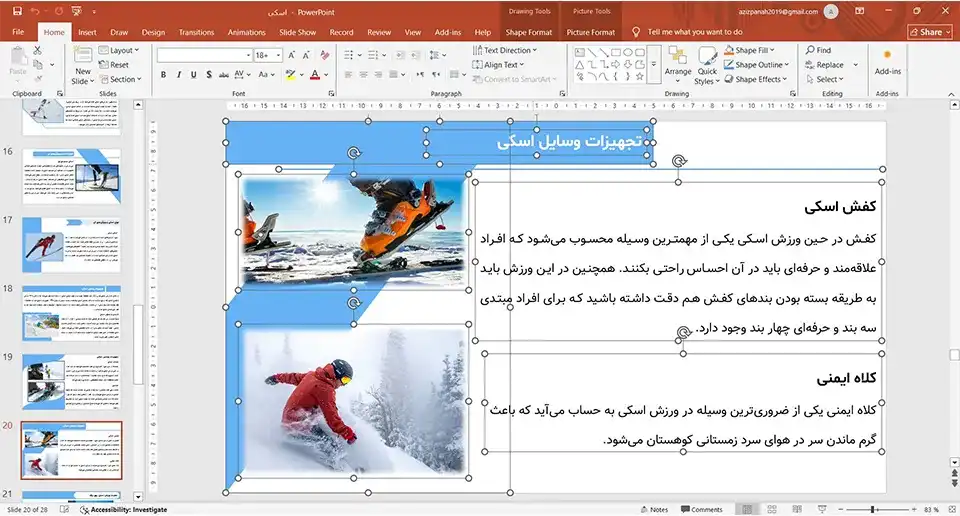
Task: Open the Transitions tab
Action: (x=197, y=32)
